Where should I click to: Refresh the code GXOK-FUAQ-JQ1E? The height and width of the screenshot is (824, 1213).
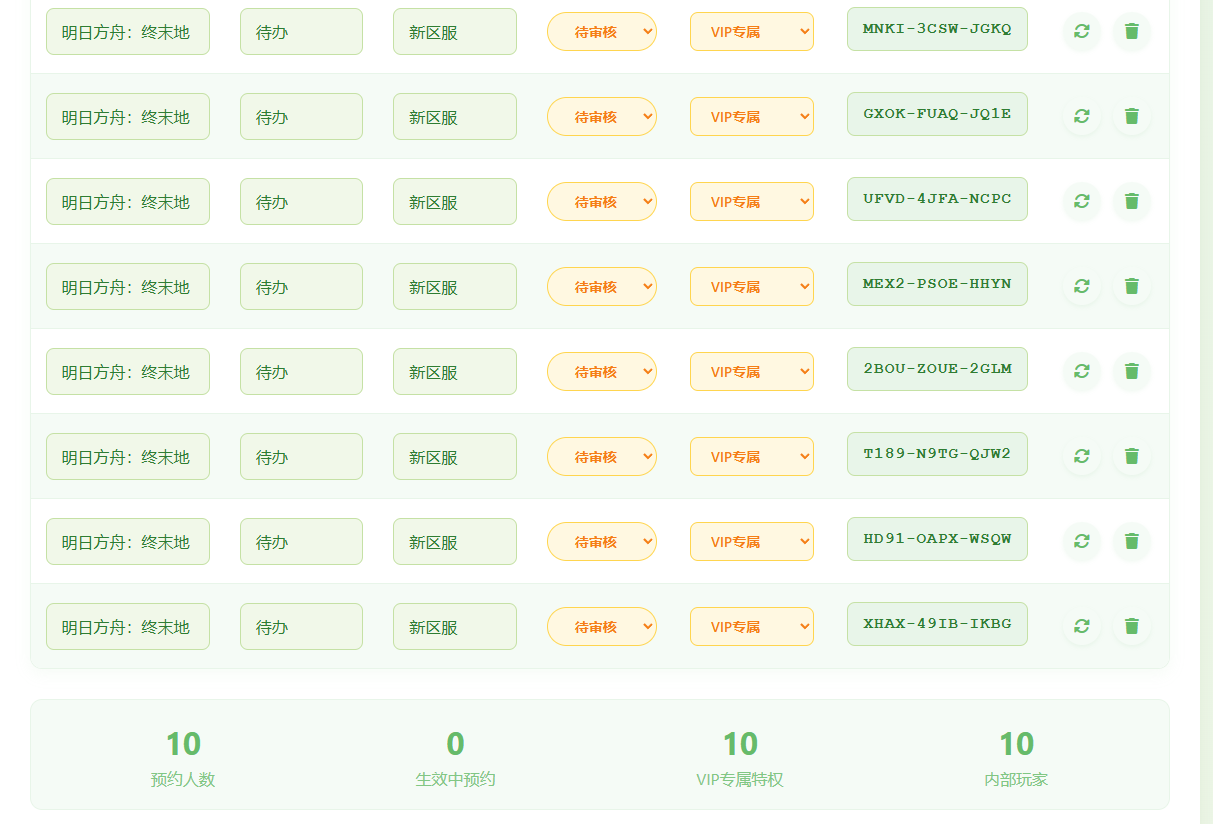click(1081, 116)
